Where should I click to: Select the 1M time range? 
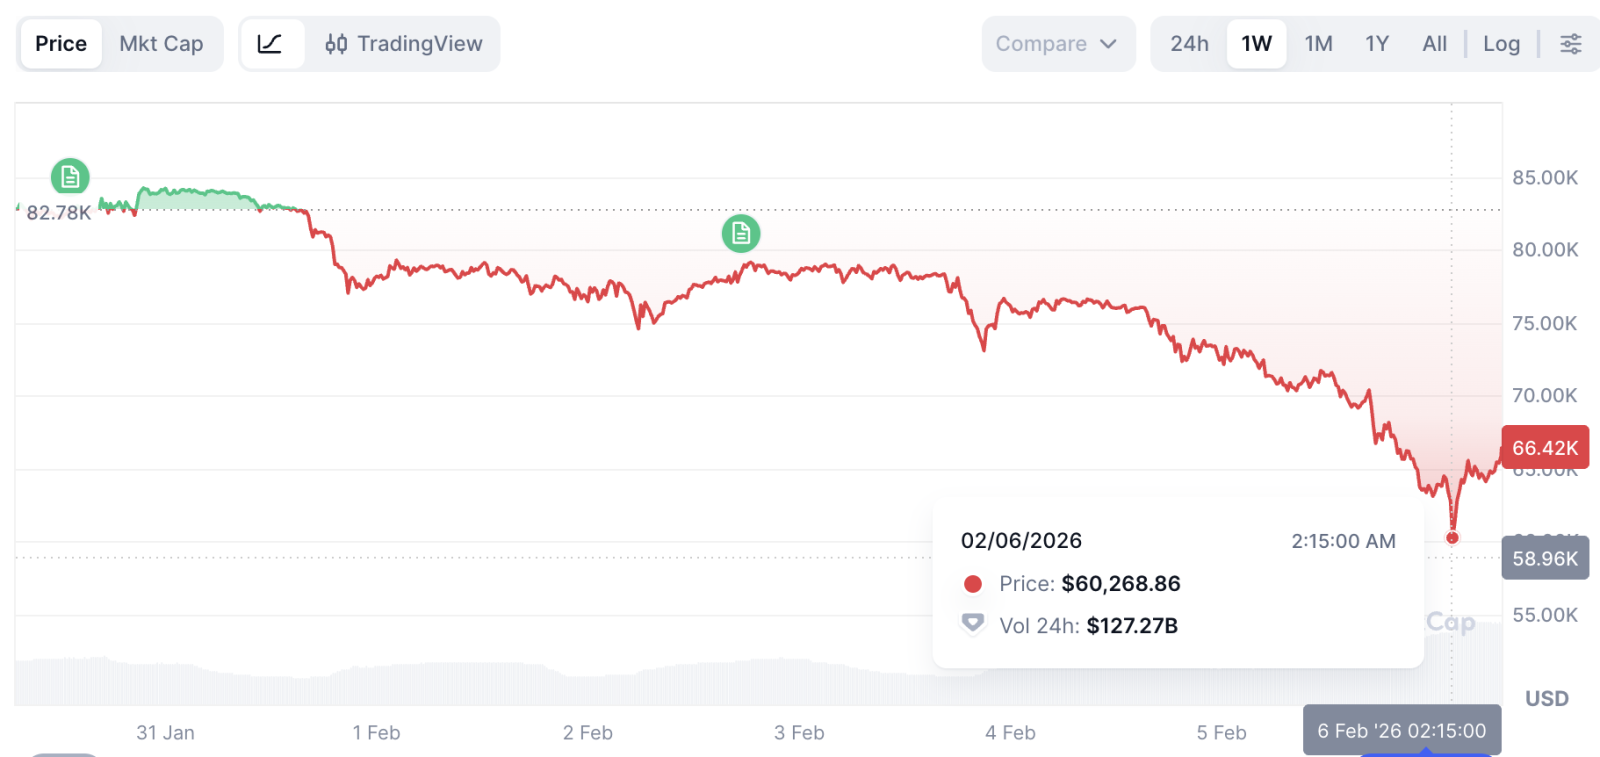click(x=1318, y=44)
